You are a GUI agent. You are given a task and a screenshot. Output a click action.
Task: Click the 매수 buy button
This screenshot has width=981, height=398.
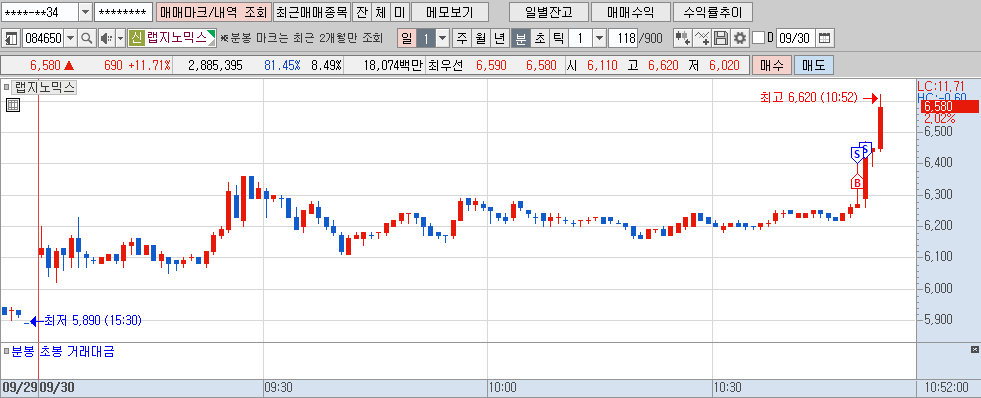[x=771, y=65]
